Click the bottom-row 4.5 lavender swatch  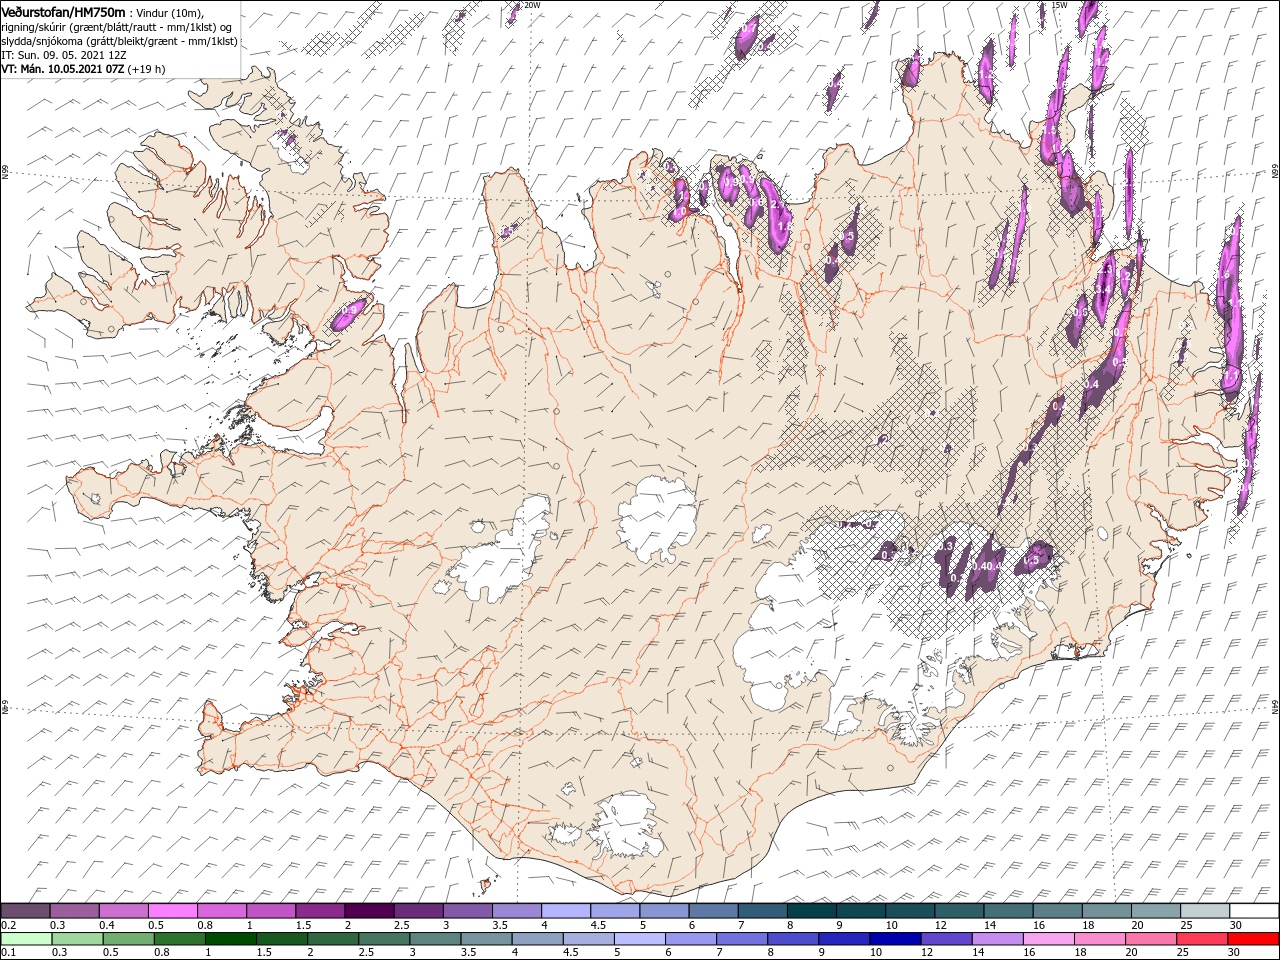(588, 939)
